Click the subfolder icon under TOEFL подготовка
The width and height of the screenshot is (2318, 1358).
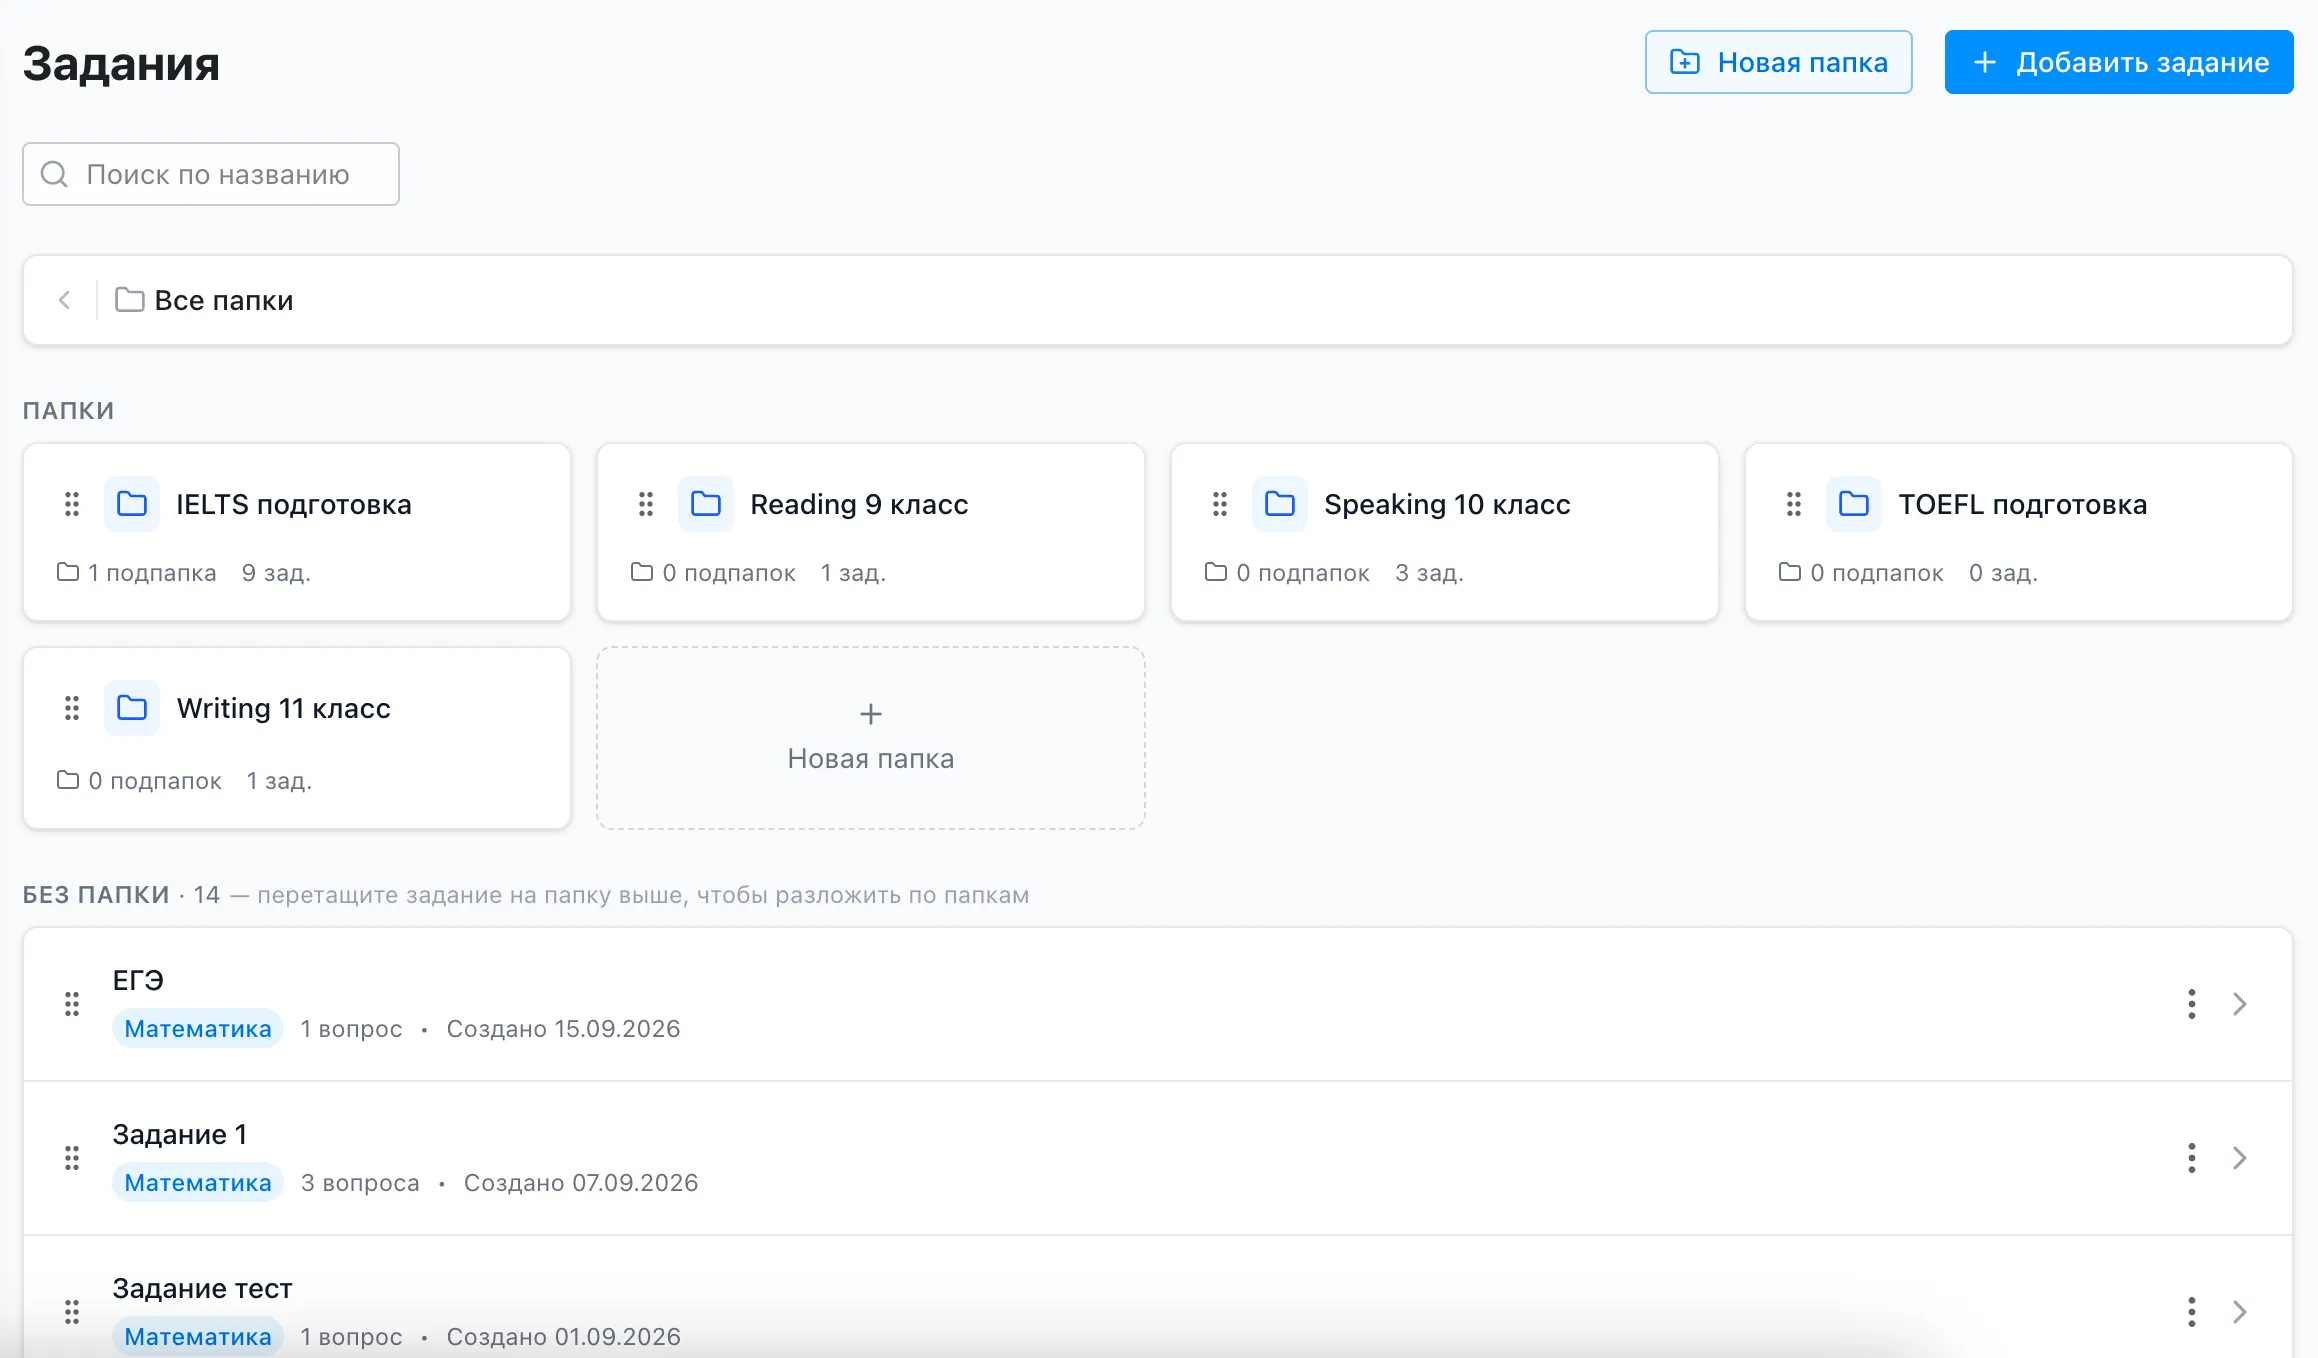click(1790, 572)
